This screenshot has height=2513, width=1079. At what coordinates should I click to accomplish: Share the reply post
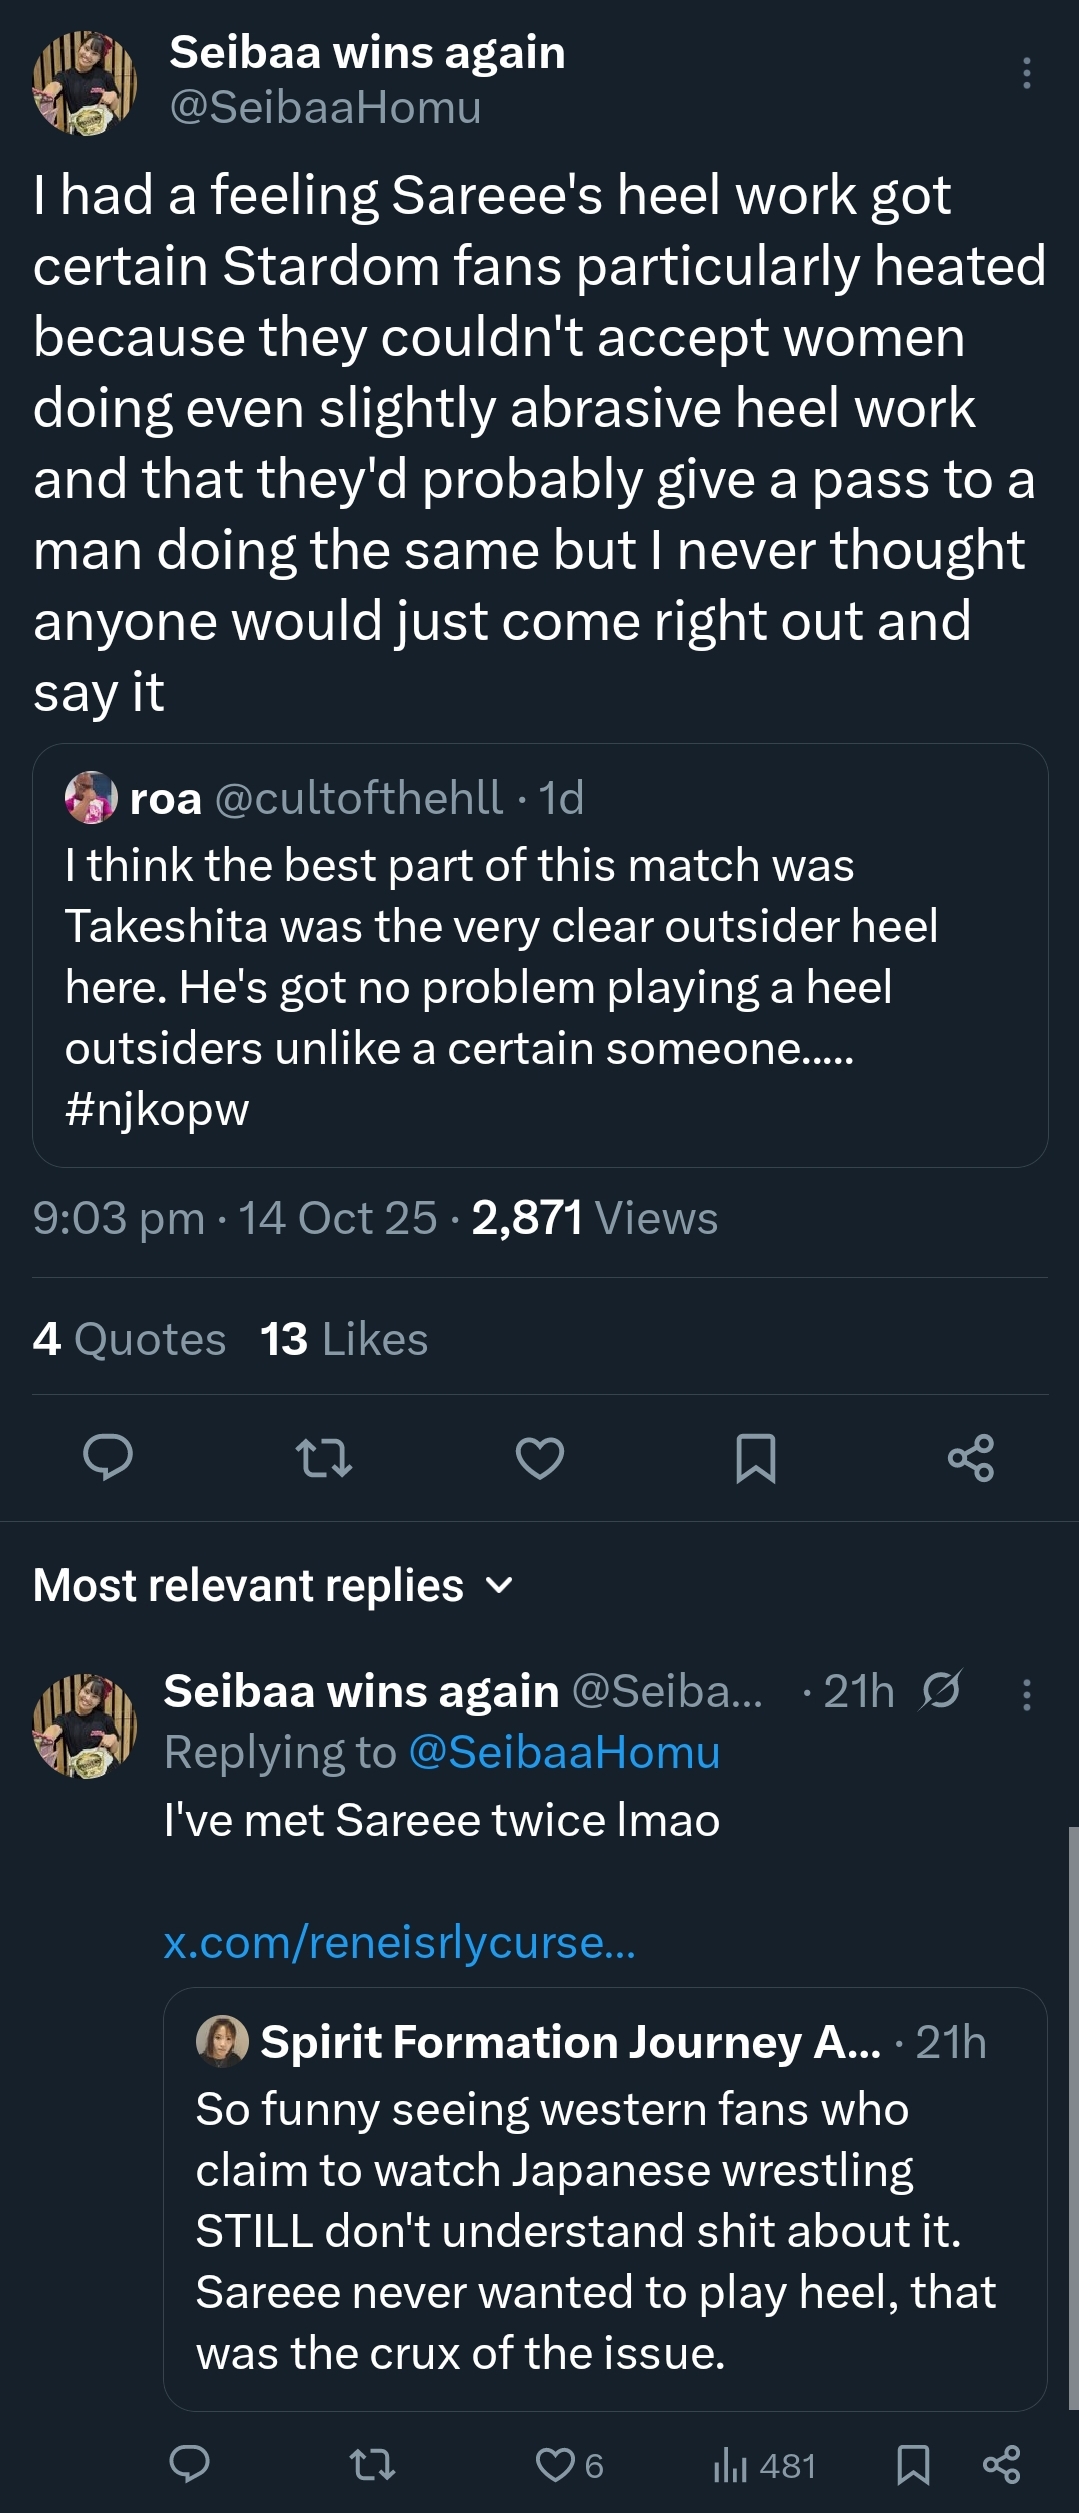click(1001, 2465)
